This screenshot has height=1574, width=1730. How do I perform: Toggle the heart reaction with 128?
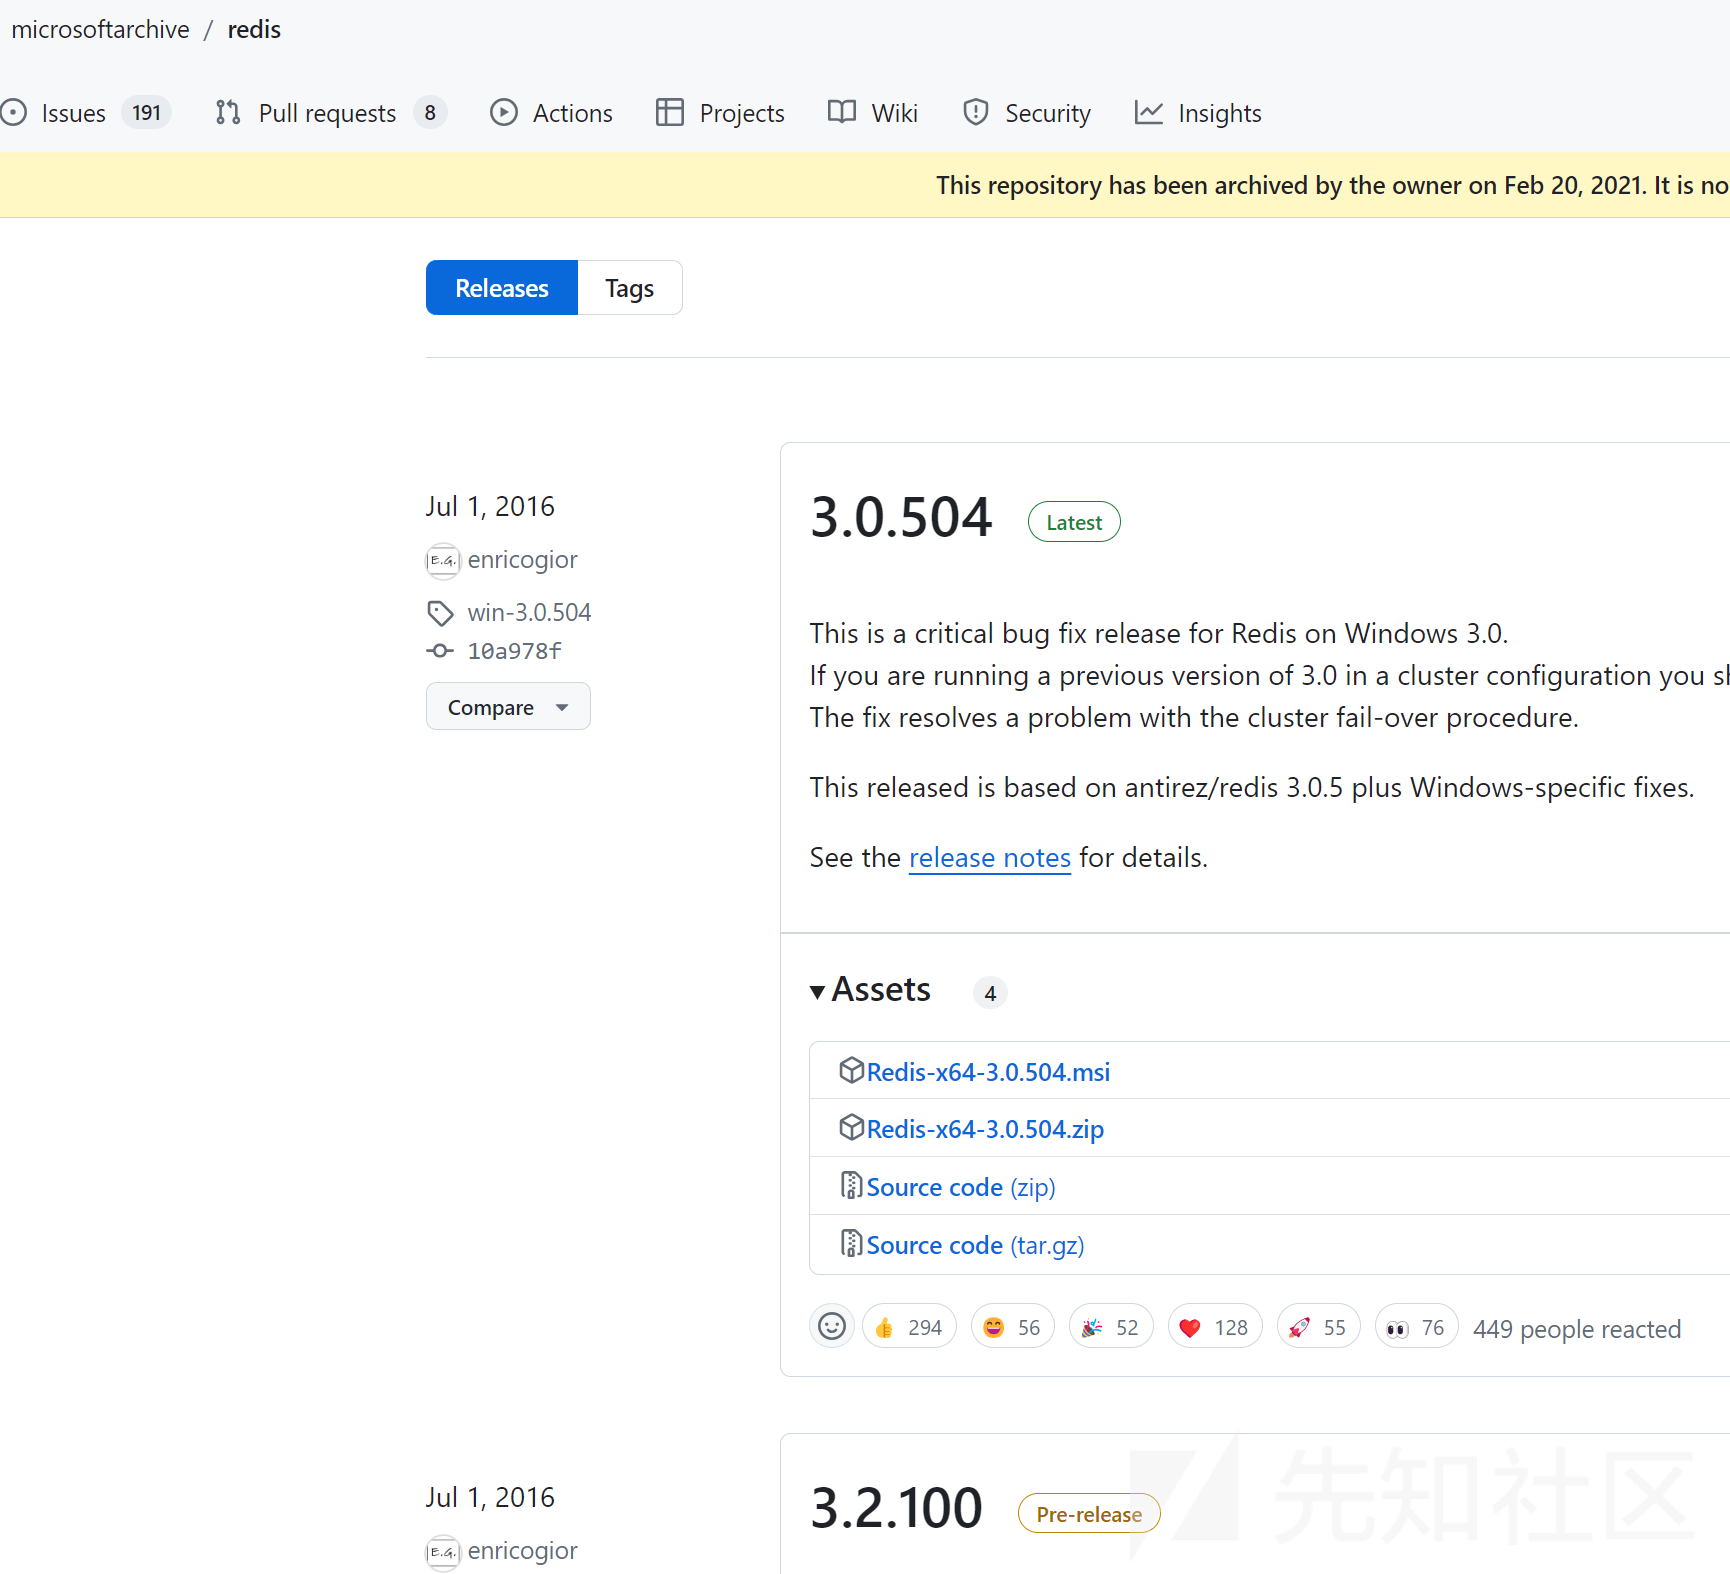click(x=1215, y=1327)
